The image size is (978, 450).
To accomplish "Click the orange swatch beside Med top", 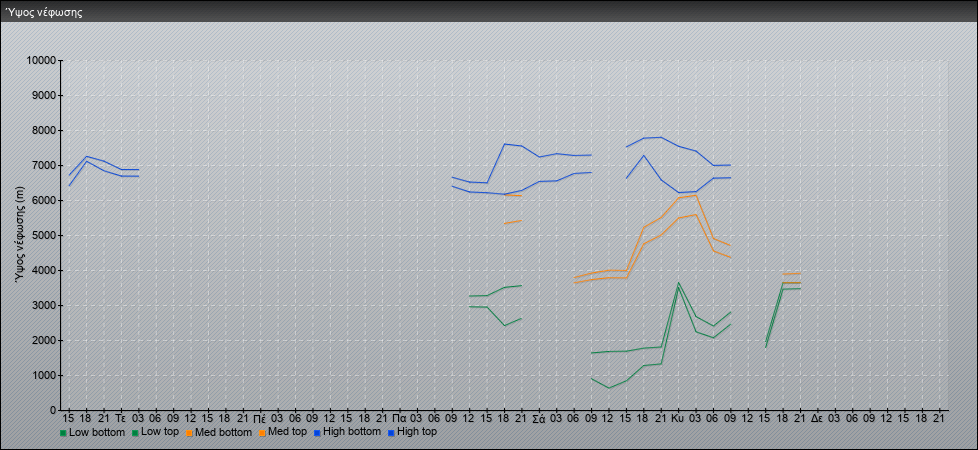I will pos(262,432).
